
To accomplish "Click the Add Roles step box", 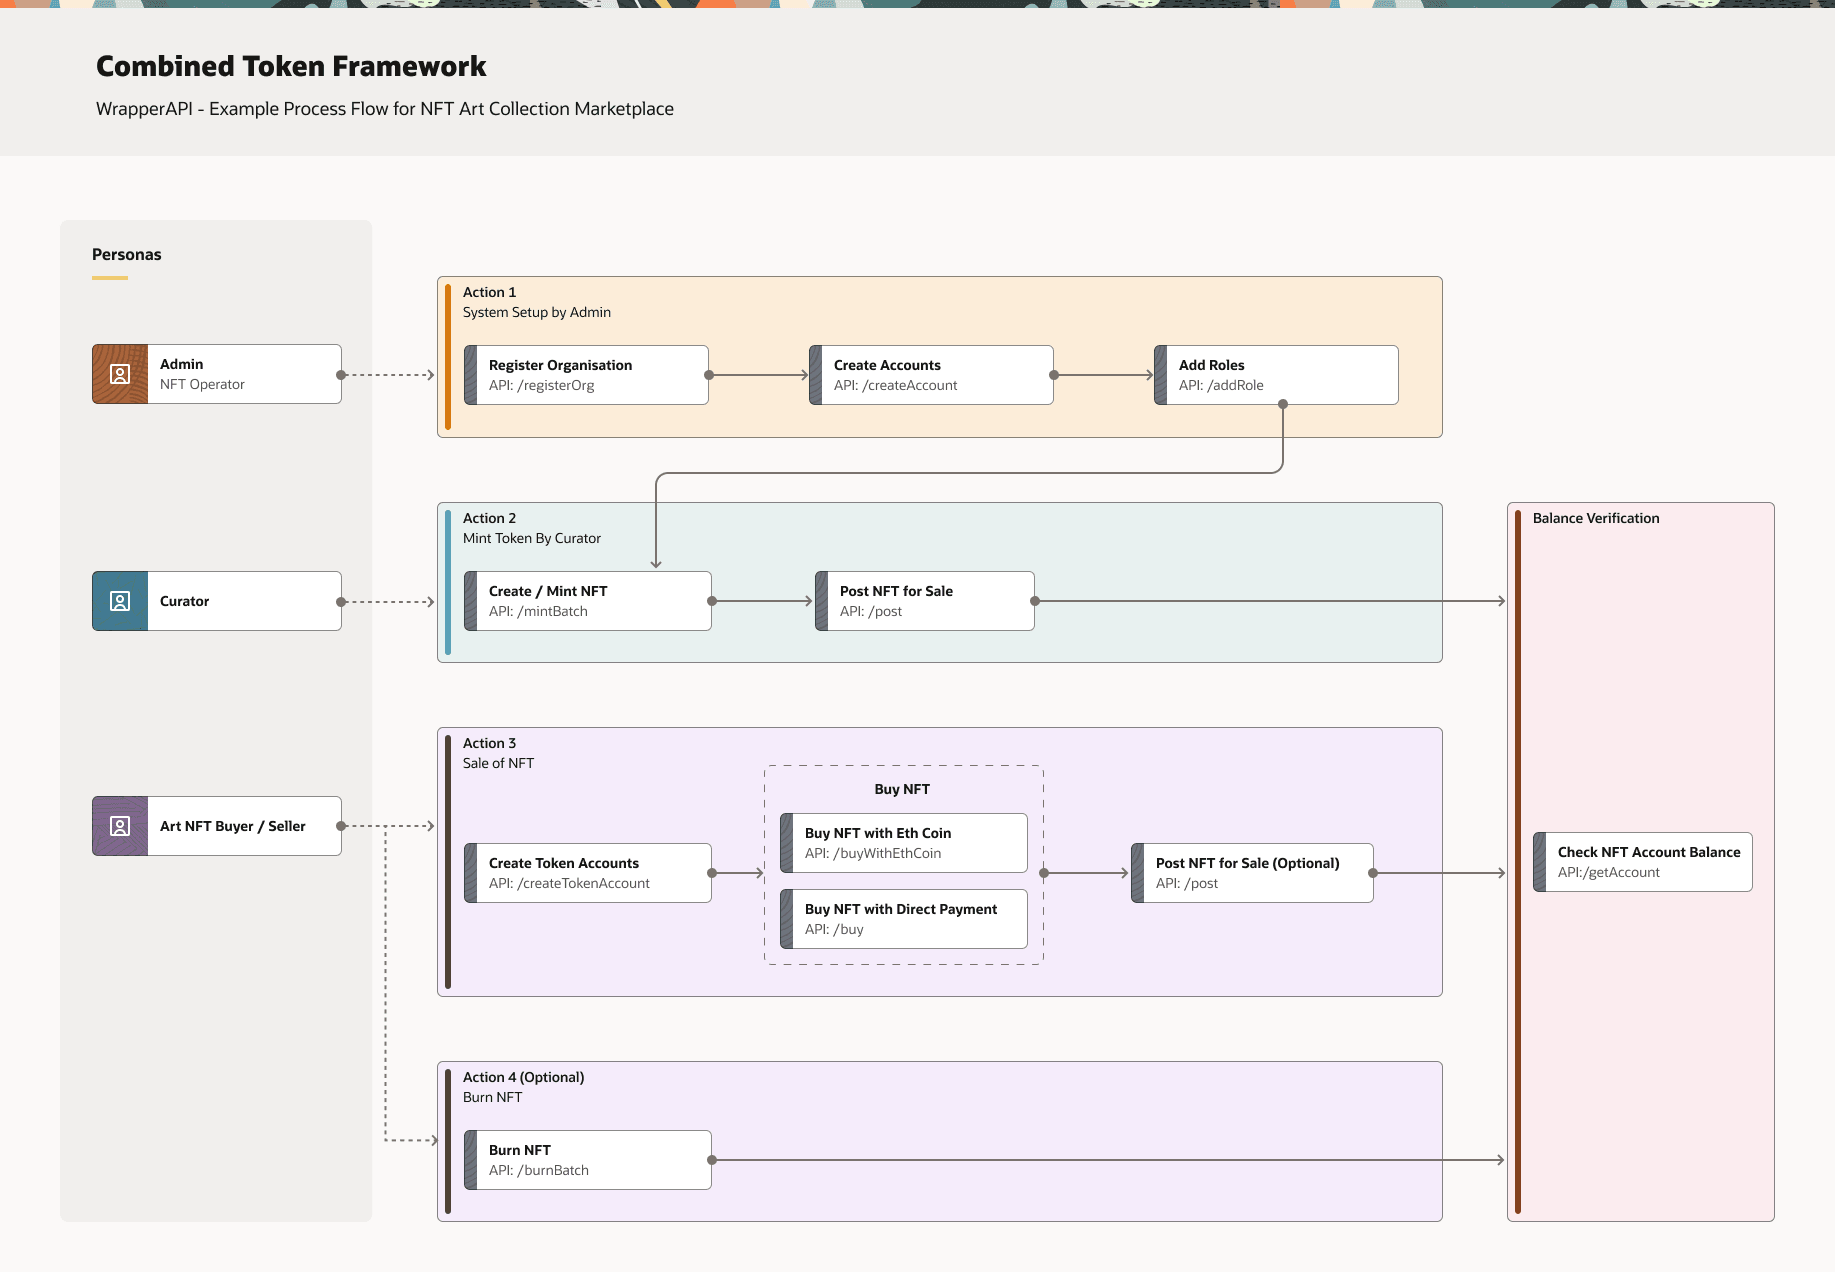I will pyautogui.click(x=1276, y=375).
